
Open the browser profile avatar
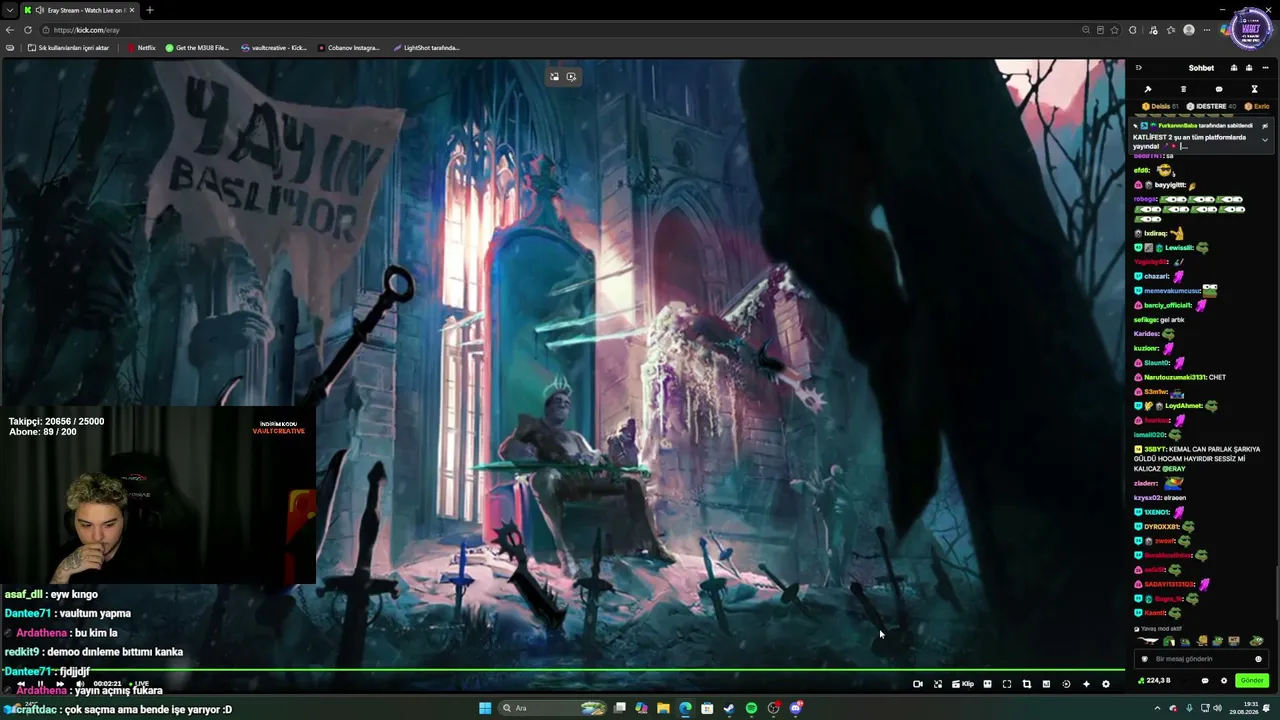point(1189,30)
